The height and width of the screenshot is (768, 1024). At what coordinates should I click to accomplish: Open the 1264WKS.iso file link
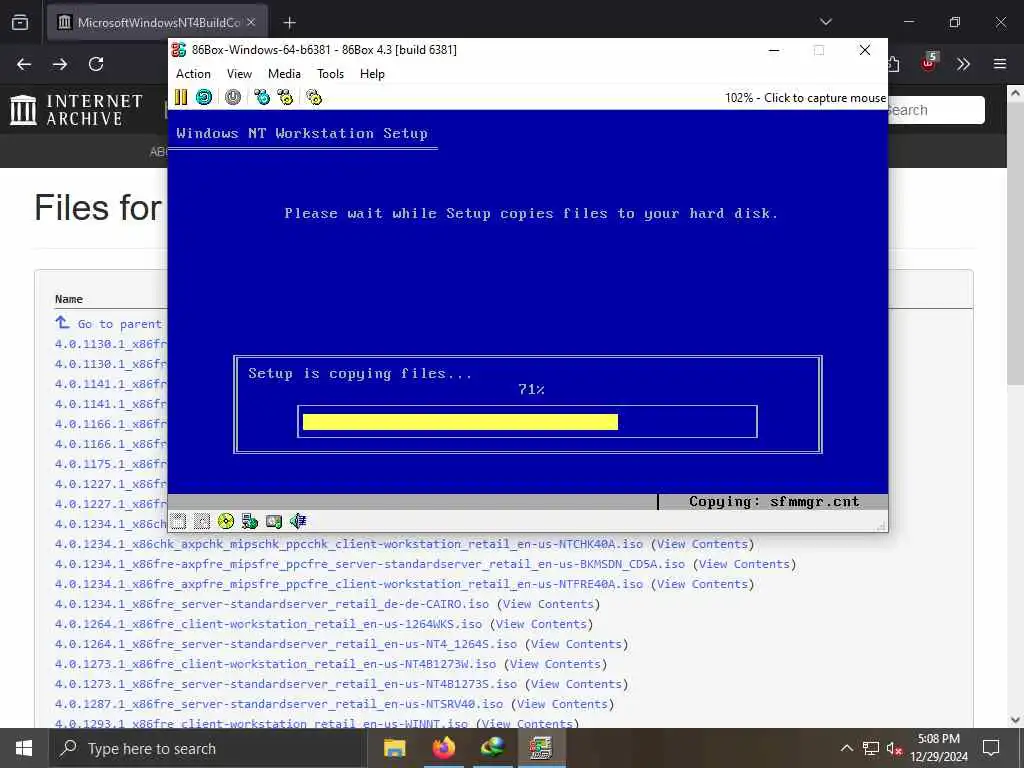coord(268,624)
